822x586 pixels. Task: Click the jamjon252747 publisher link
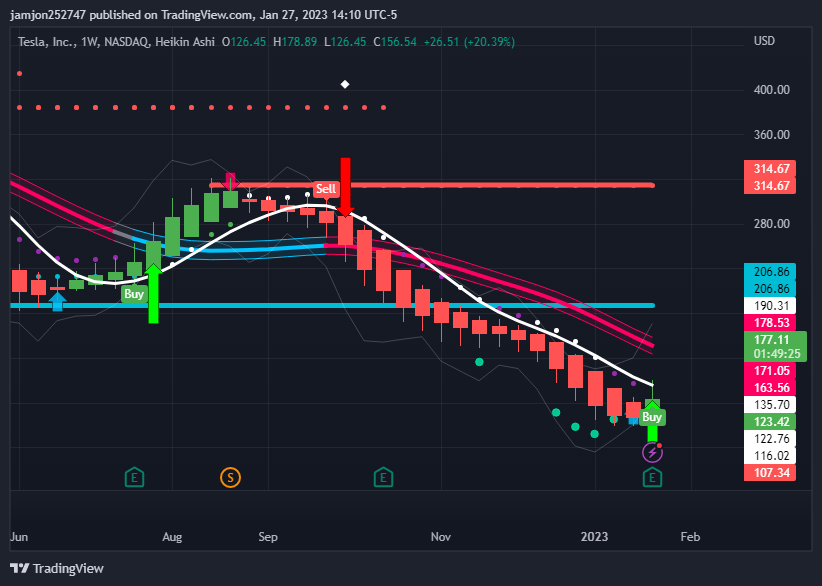(47, 14)
